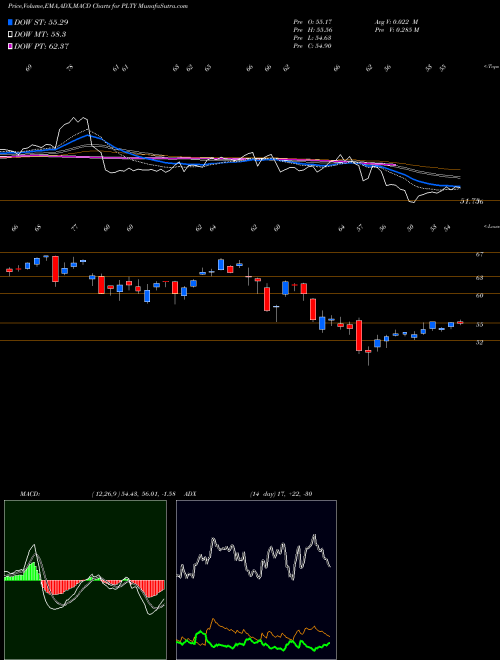
Task: Click the 'Pre O: 55.17' value
Action: tap(313, 21)
